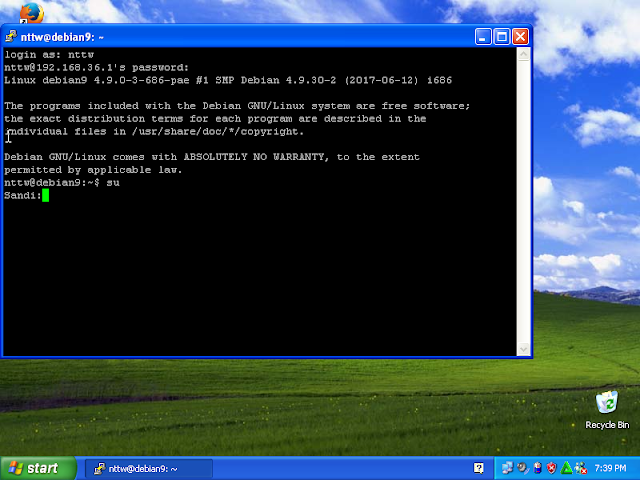Click the 'login as: nttw' line
Viewport: 640px width, 480px height.
point(49,55)
